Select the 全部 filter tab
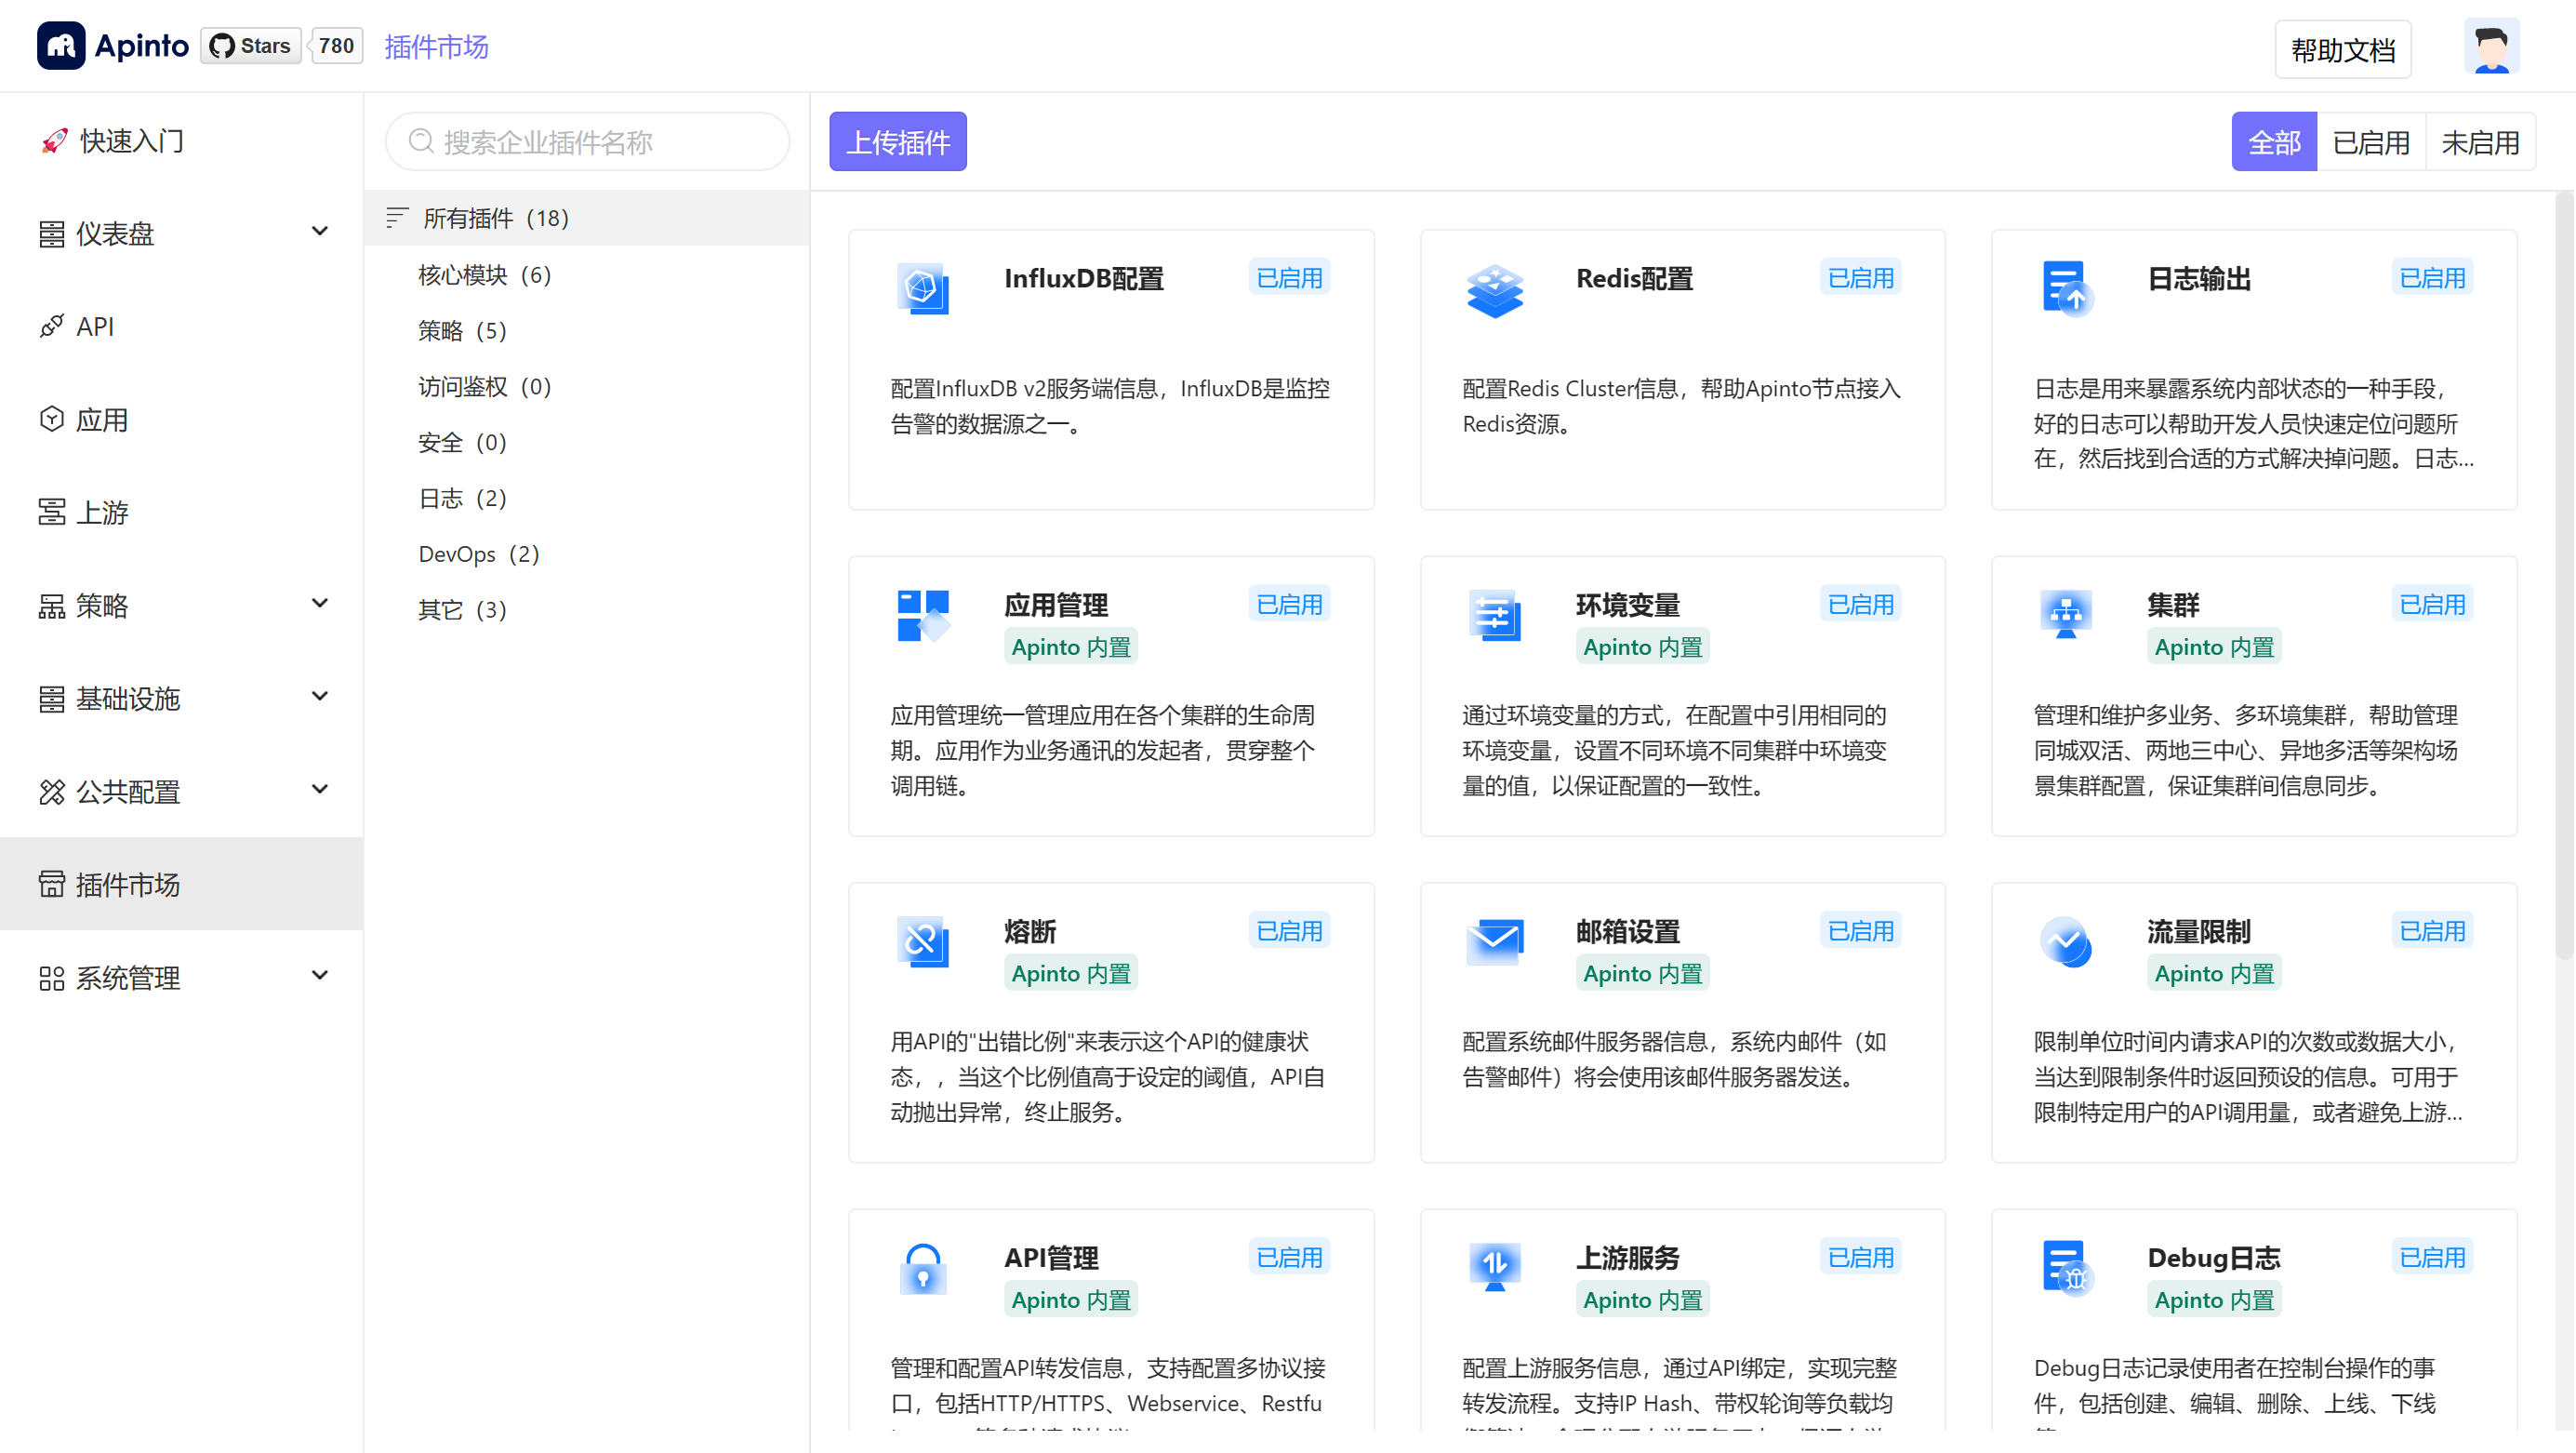This screenshot has height=1453, width=2576. tap(2274, 142)
